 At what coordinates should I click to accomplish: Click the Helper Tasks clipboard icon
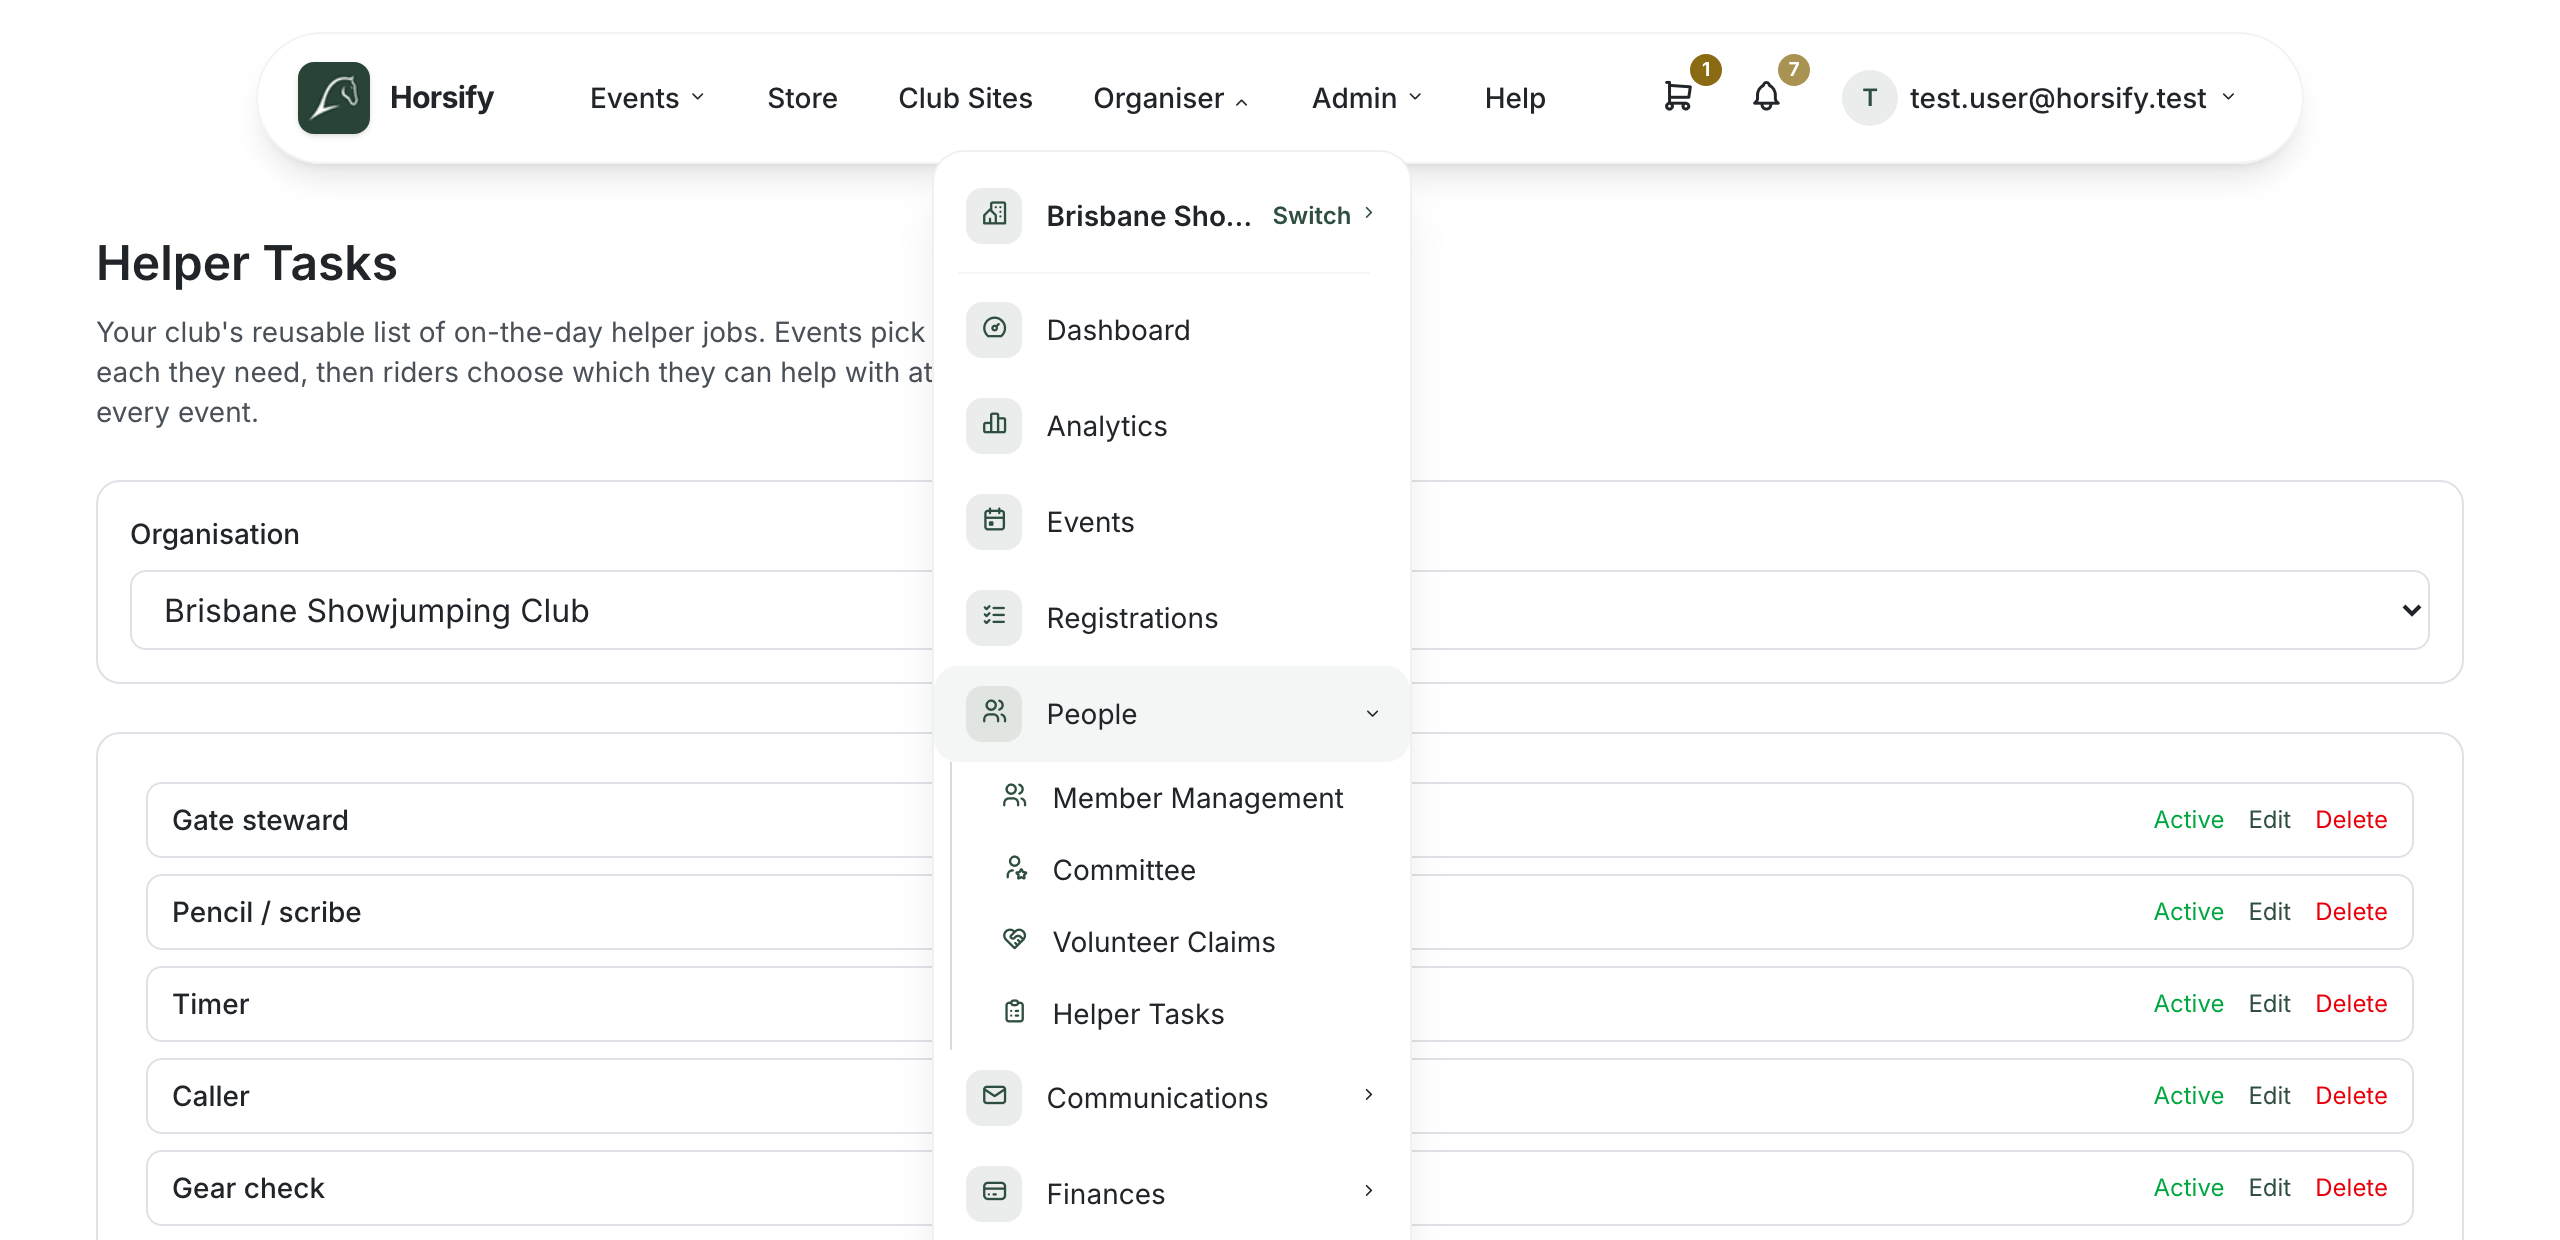point(1015,1012)
